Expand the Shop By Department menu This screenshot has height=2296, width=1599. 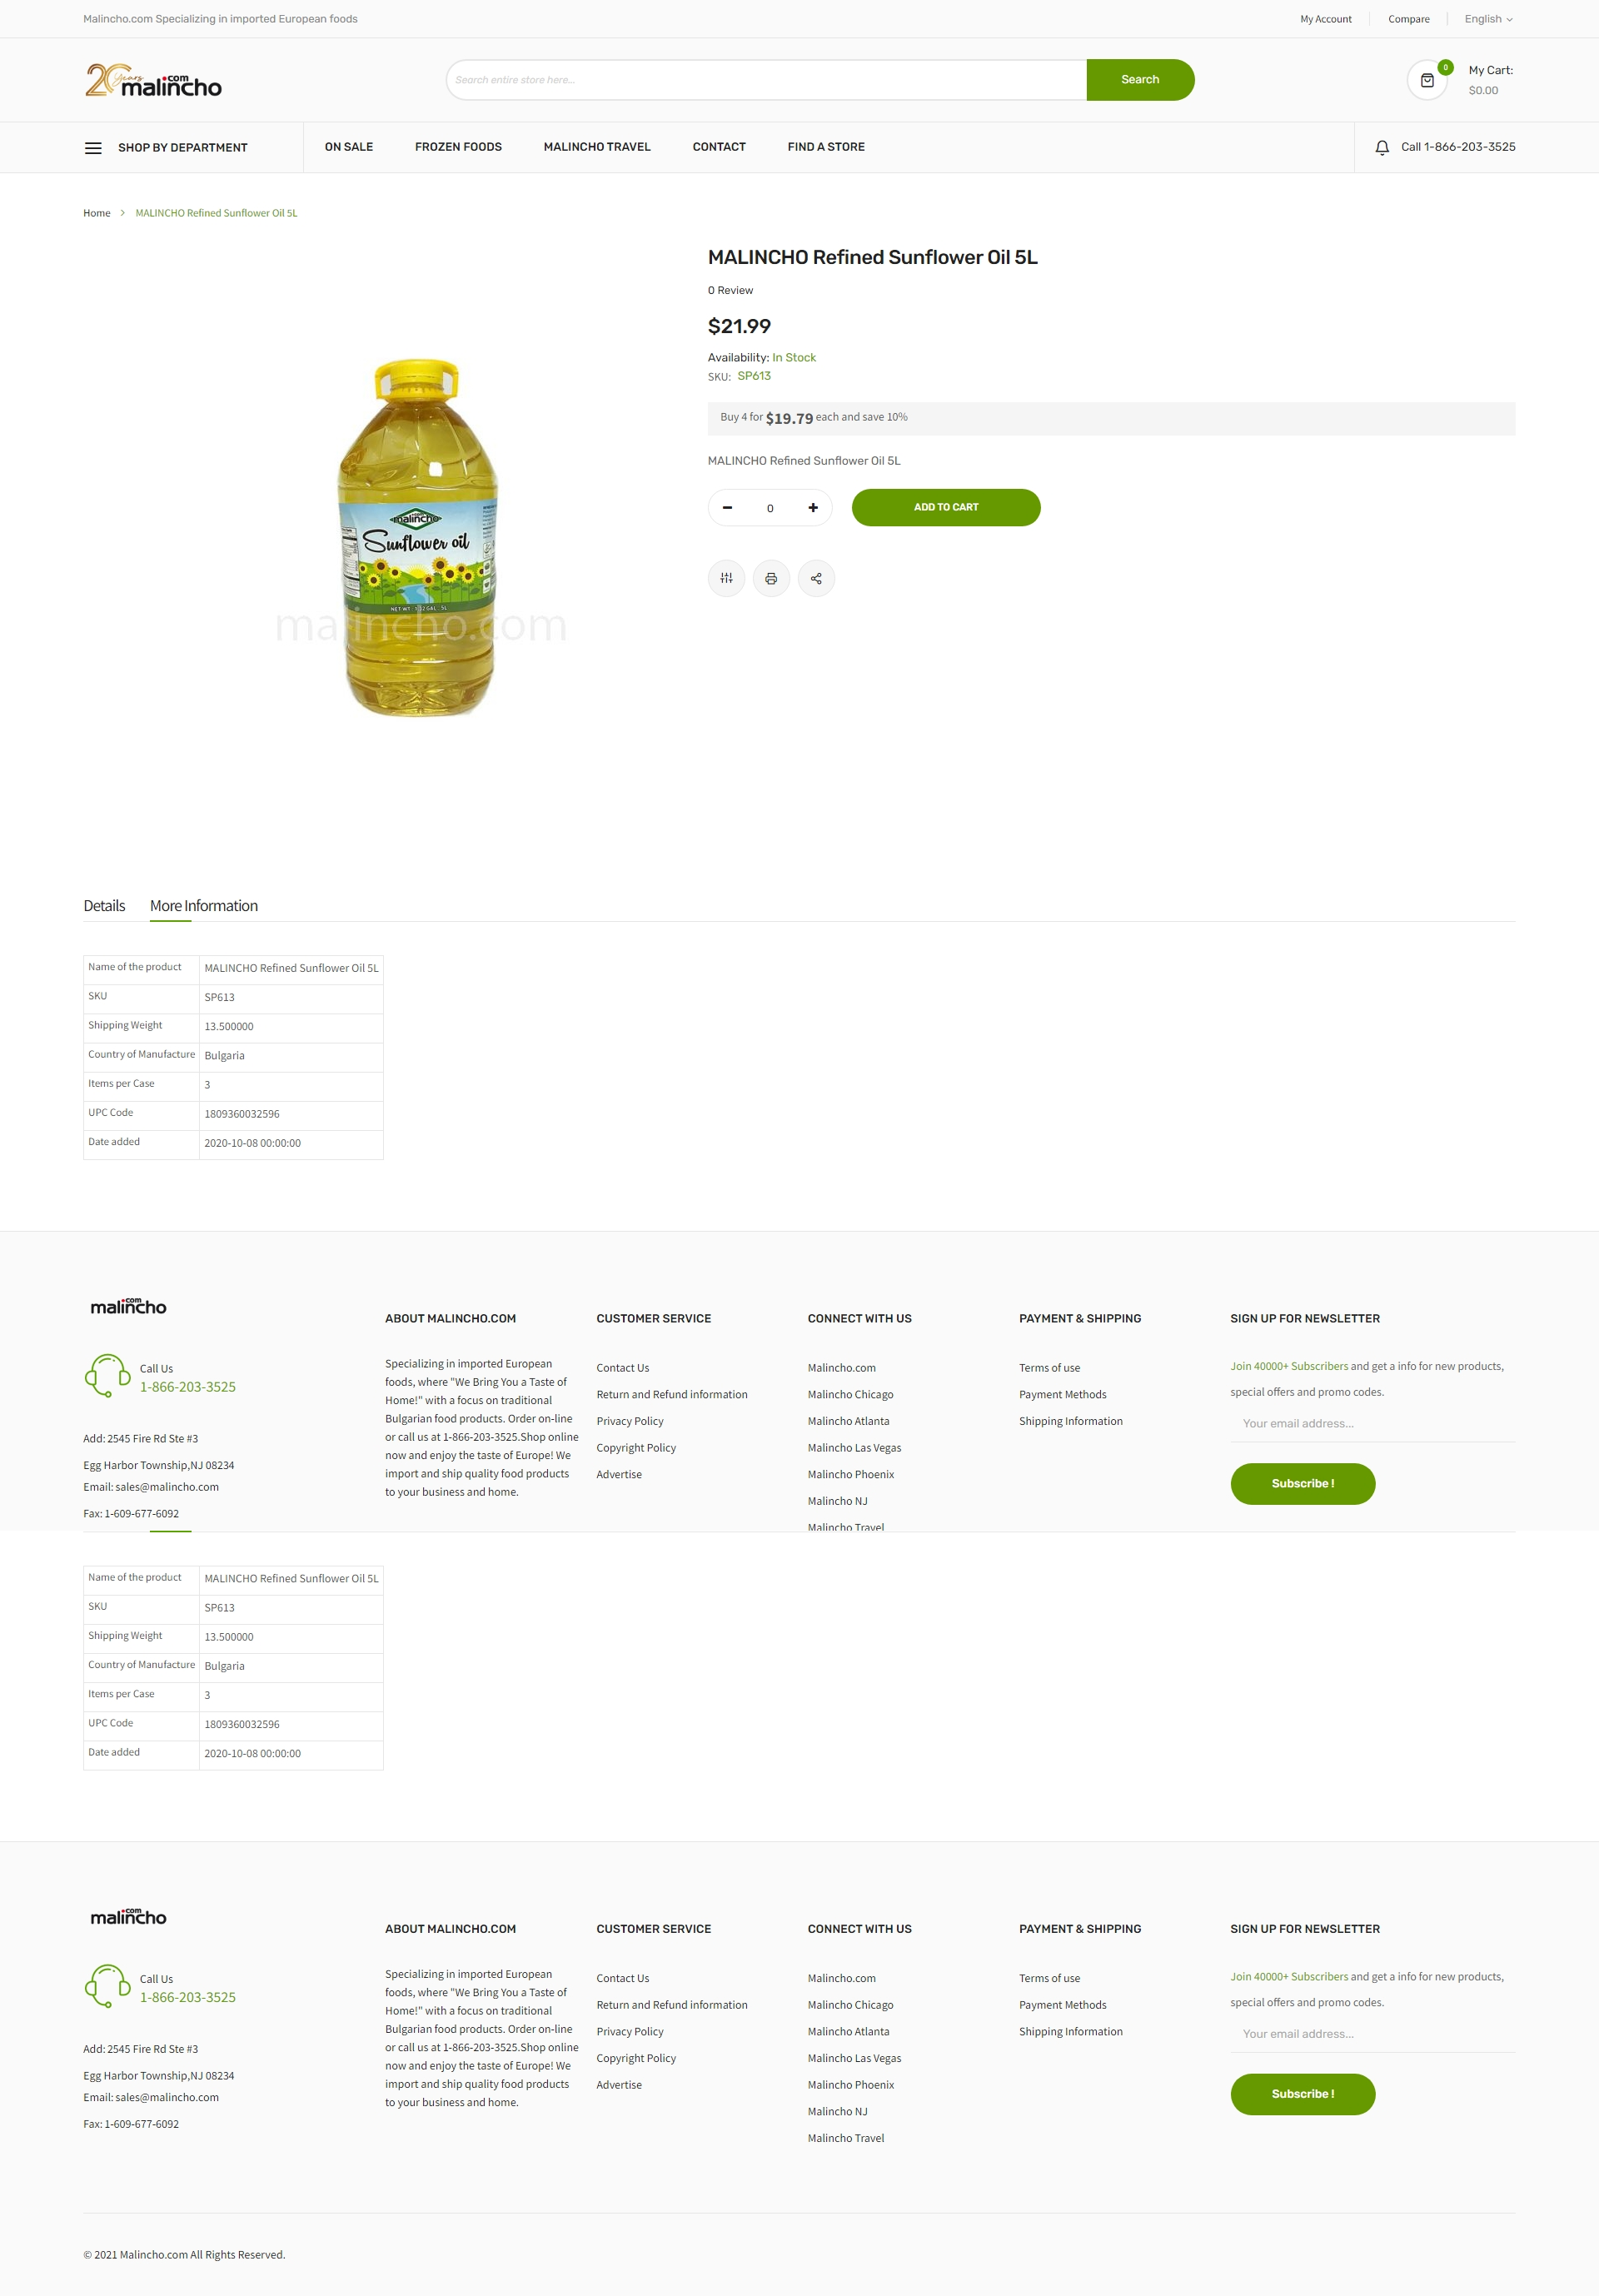click(183, 148)
